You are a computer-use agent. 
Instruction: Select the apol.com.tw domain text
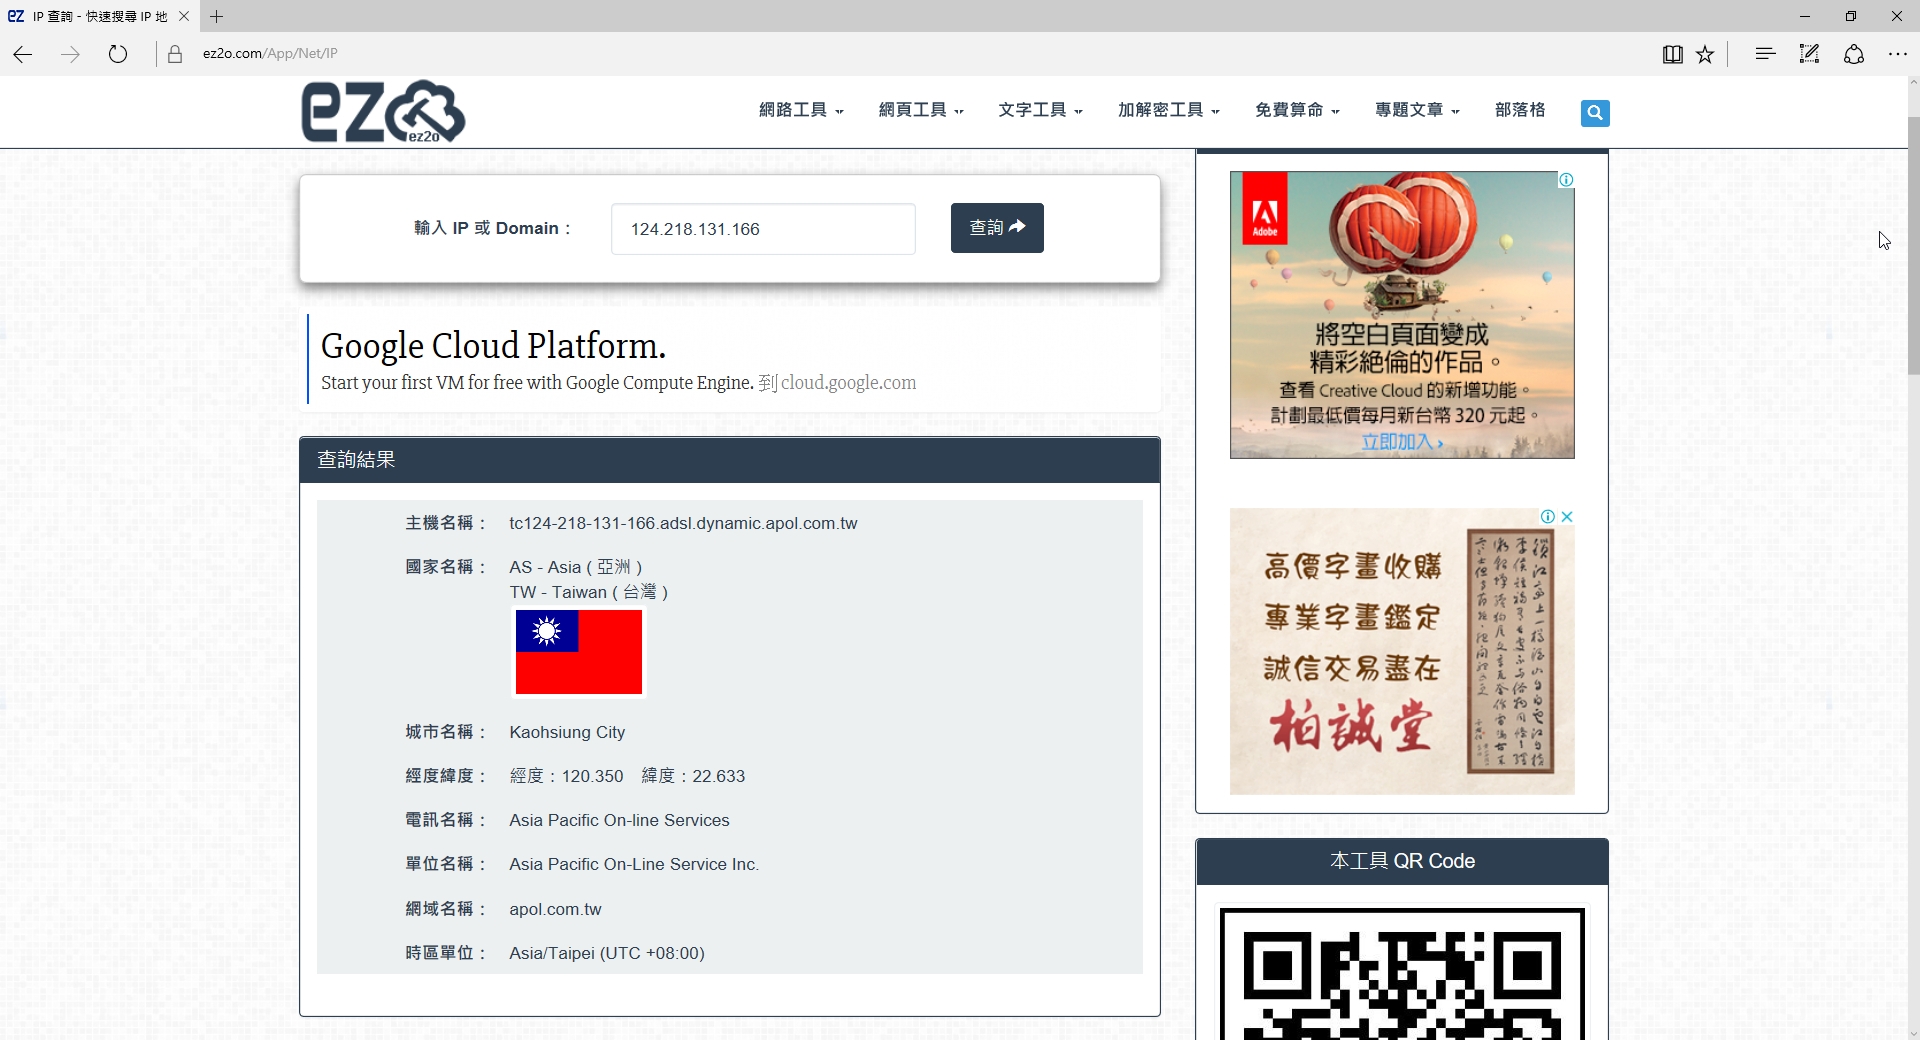(x=555, y=909)
